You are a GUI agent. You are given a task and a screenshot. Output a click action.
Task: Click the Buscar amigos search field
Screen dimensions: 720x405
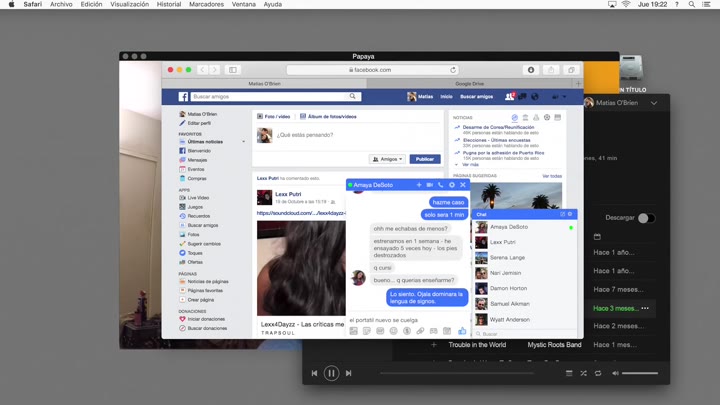(270, 97)
